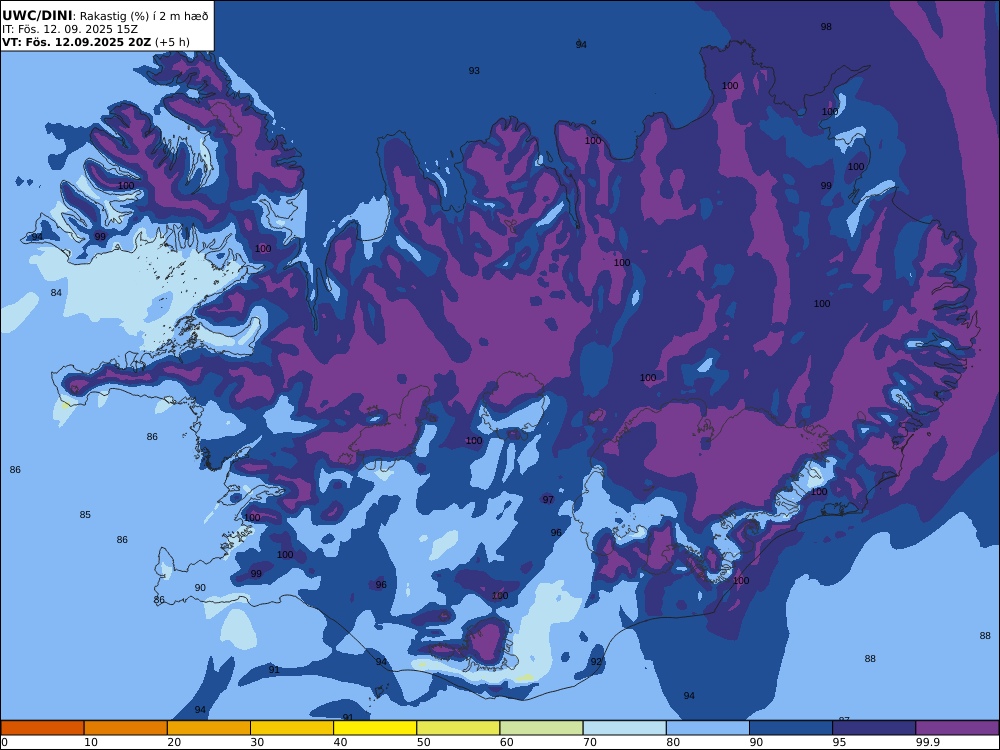Click the legend tick label '30'

pyautogui.click(x=257, y=742)
